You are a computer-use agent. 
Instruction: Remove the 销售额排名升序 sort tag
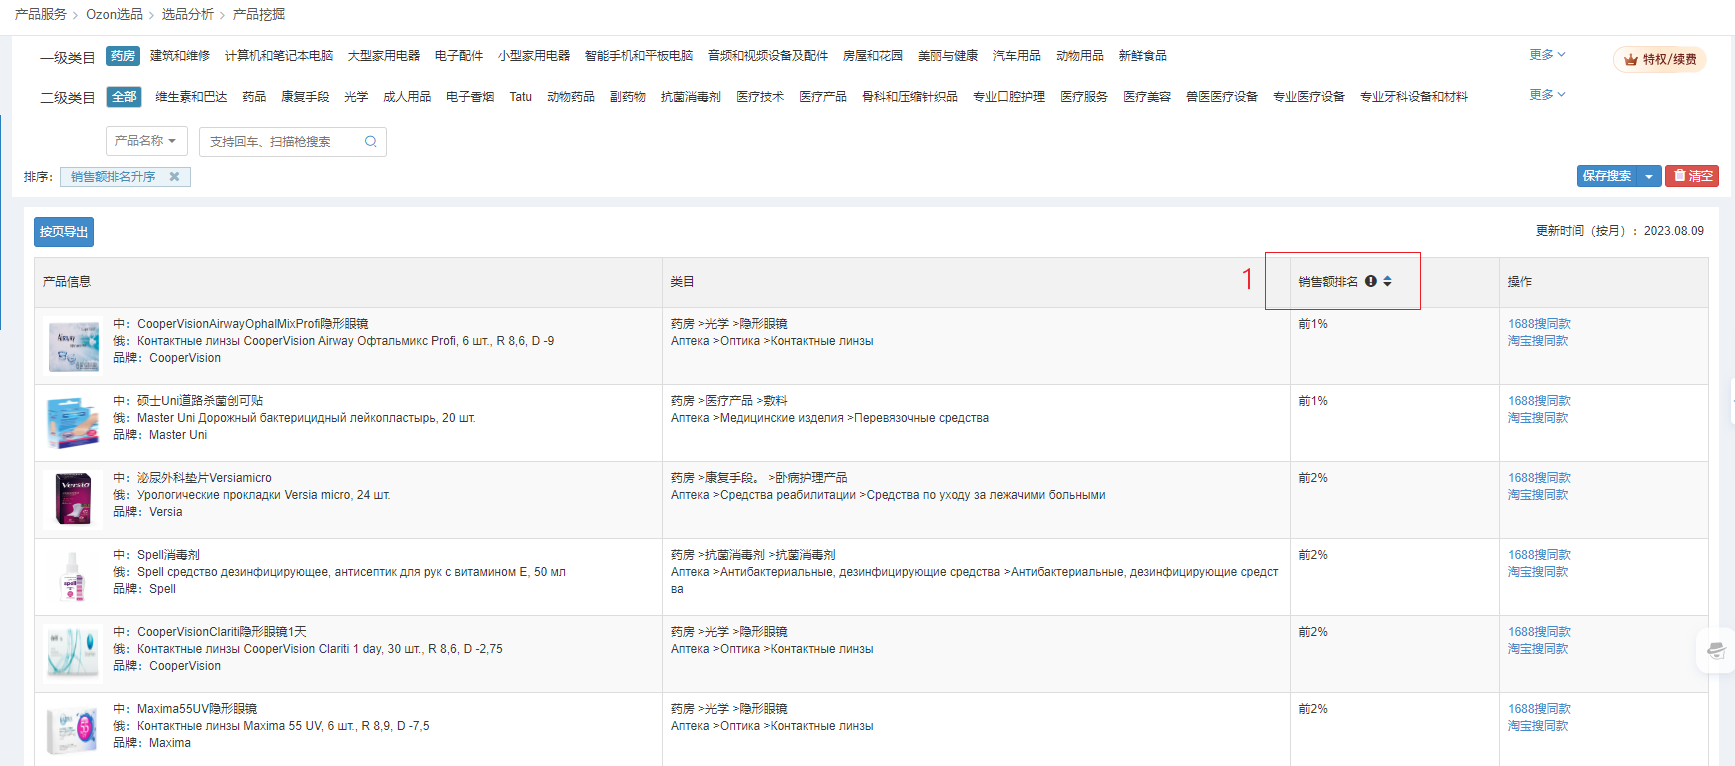(x=174, y=177)
